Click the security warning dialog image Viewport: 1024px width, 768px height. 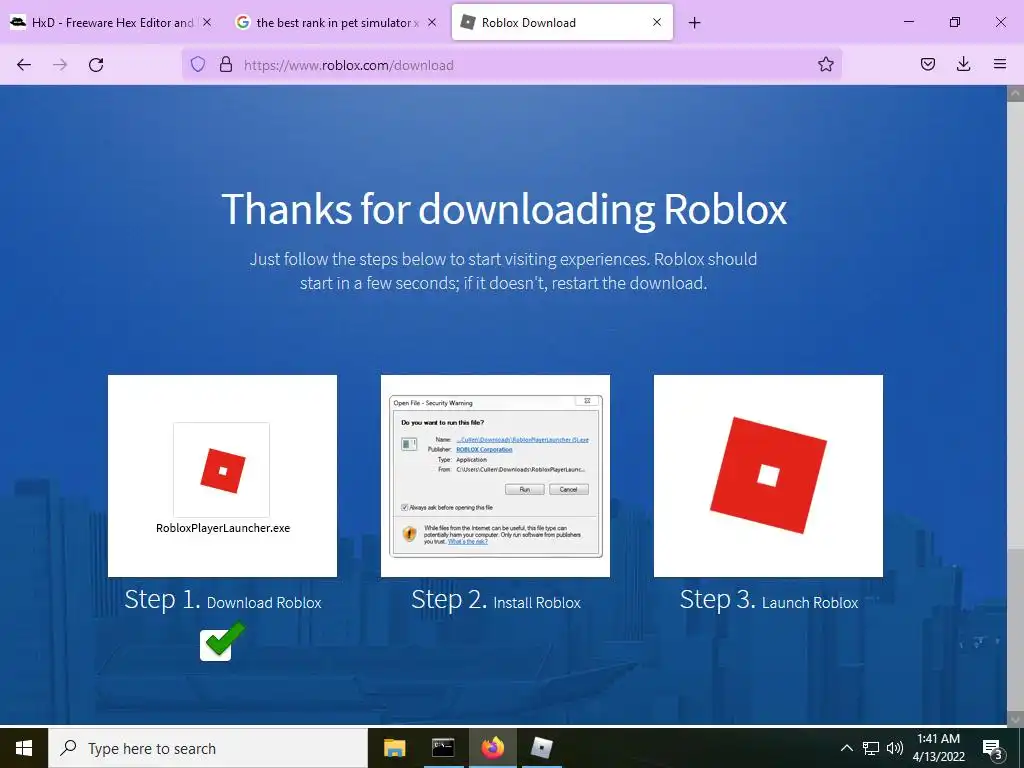pos(496,476)
